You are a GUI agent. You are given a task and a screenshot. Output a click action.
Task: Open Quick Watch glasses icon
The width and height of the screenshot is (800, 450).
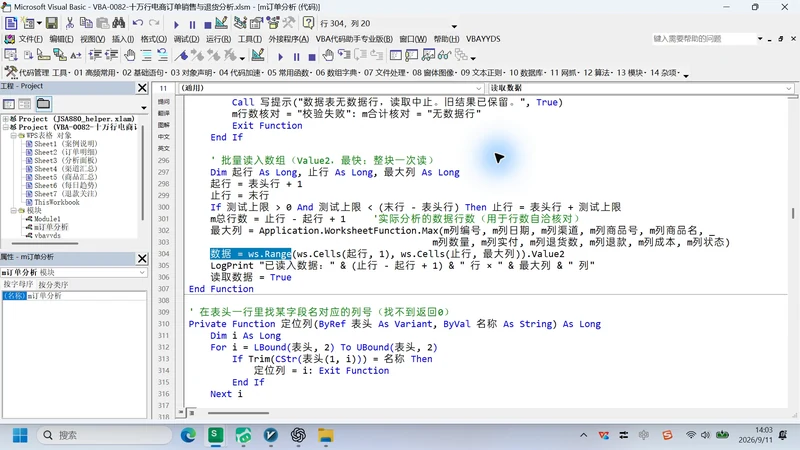tap(444, 55)
